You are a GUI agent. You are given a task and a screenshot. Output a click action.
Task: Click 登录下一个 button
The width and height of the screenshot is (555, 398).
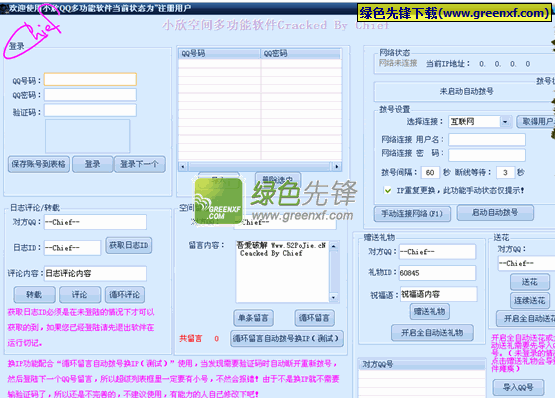point(139,164)
